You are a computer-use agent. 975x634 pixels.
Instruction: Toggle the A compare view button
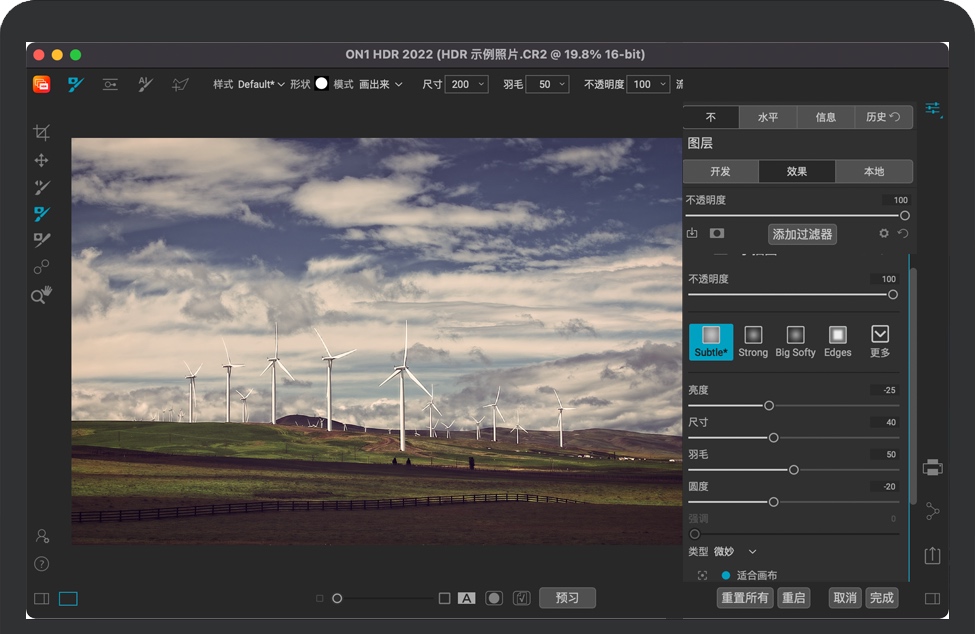pyautogui.click(x=466, y=598)
